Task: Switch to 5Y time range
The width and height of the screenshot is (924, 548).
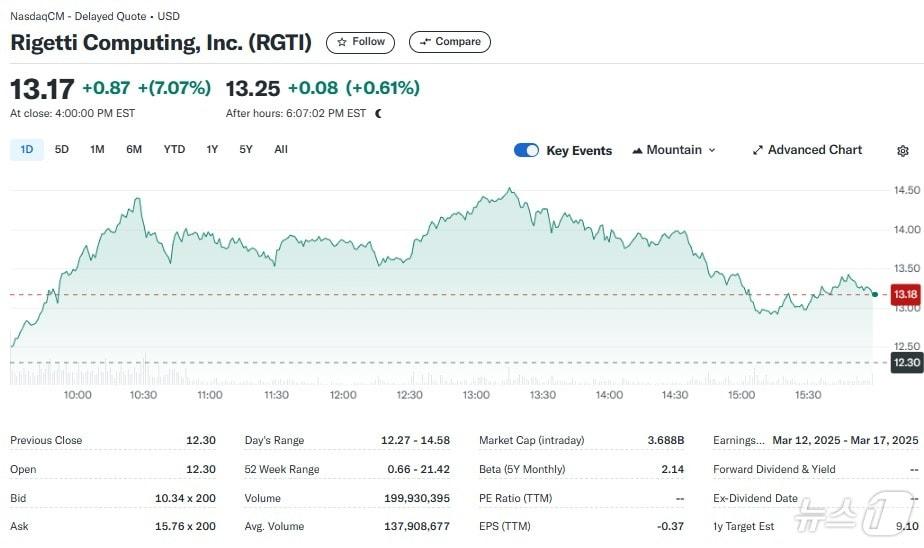Action: pos(246,150)
